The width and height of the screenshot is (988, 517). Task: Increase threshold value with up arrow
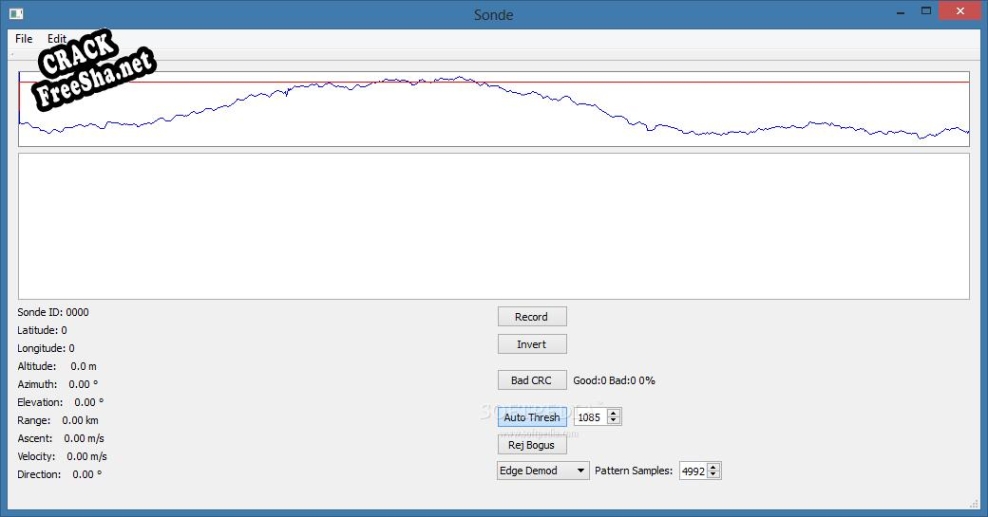click(614, 413)
